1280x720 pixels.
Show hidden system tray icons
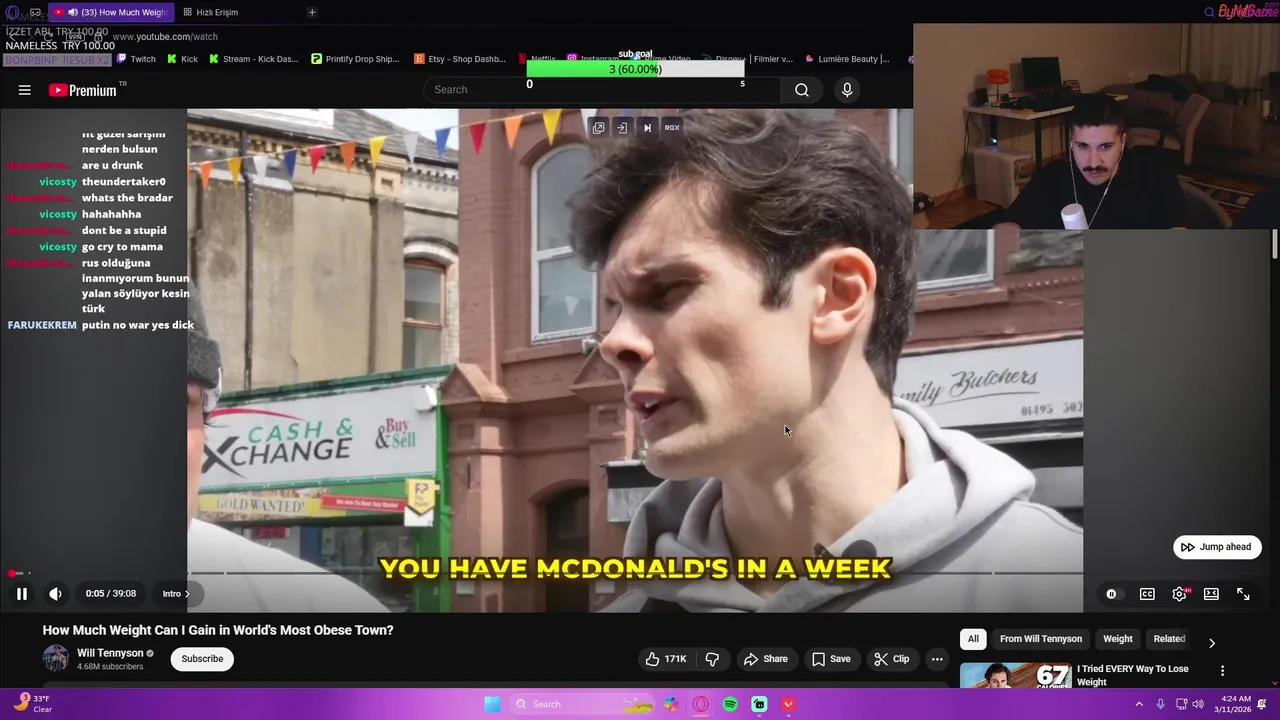[1139, 704]
